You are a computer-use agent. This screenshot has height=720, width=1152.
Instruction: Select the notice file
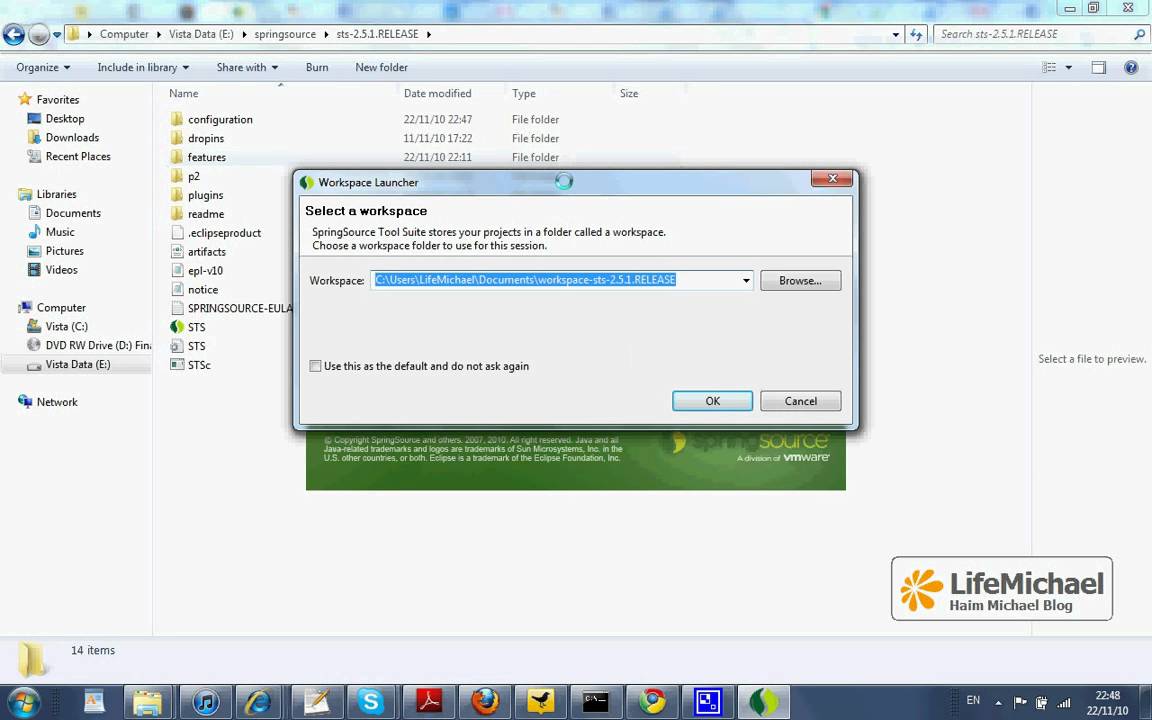[202, 289]
